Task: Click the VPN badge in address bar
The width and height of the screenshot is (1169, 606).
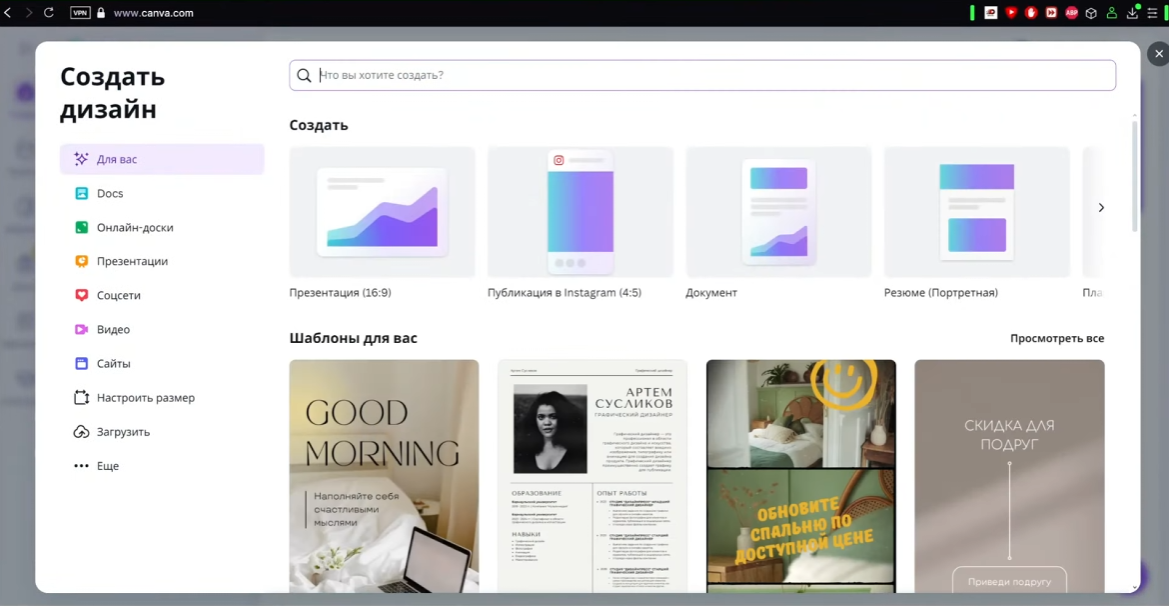Action: (80, 13)
